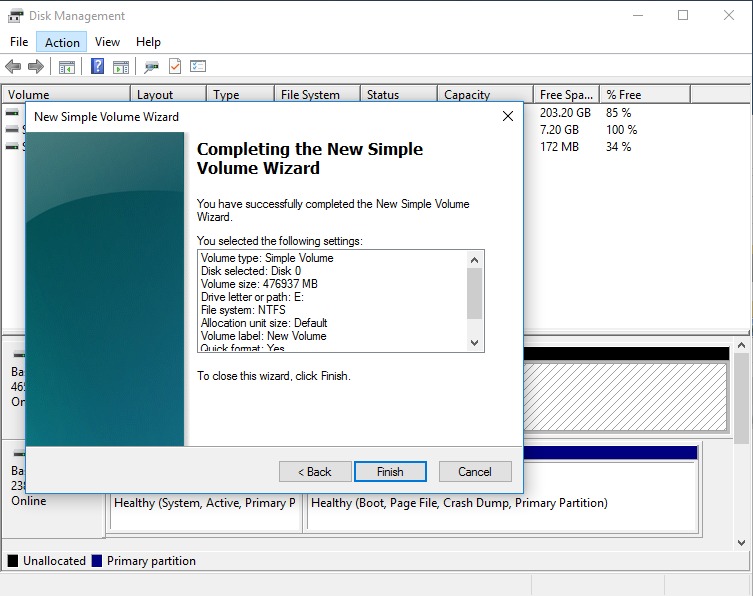The image size is (753, 596).
Task: Click the Back arrow toolbar icon
Action: click(13, 67)
